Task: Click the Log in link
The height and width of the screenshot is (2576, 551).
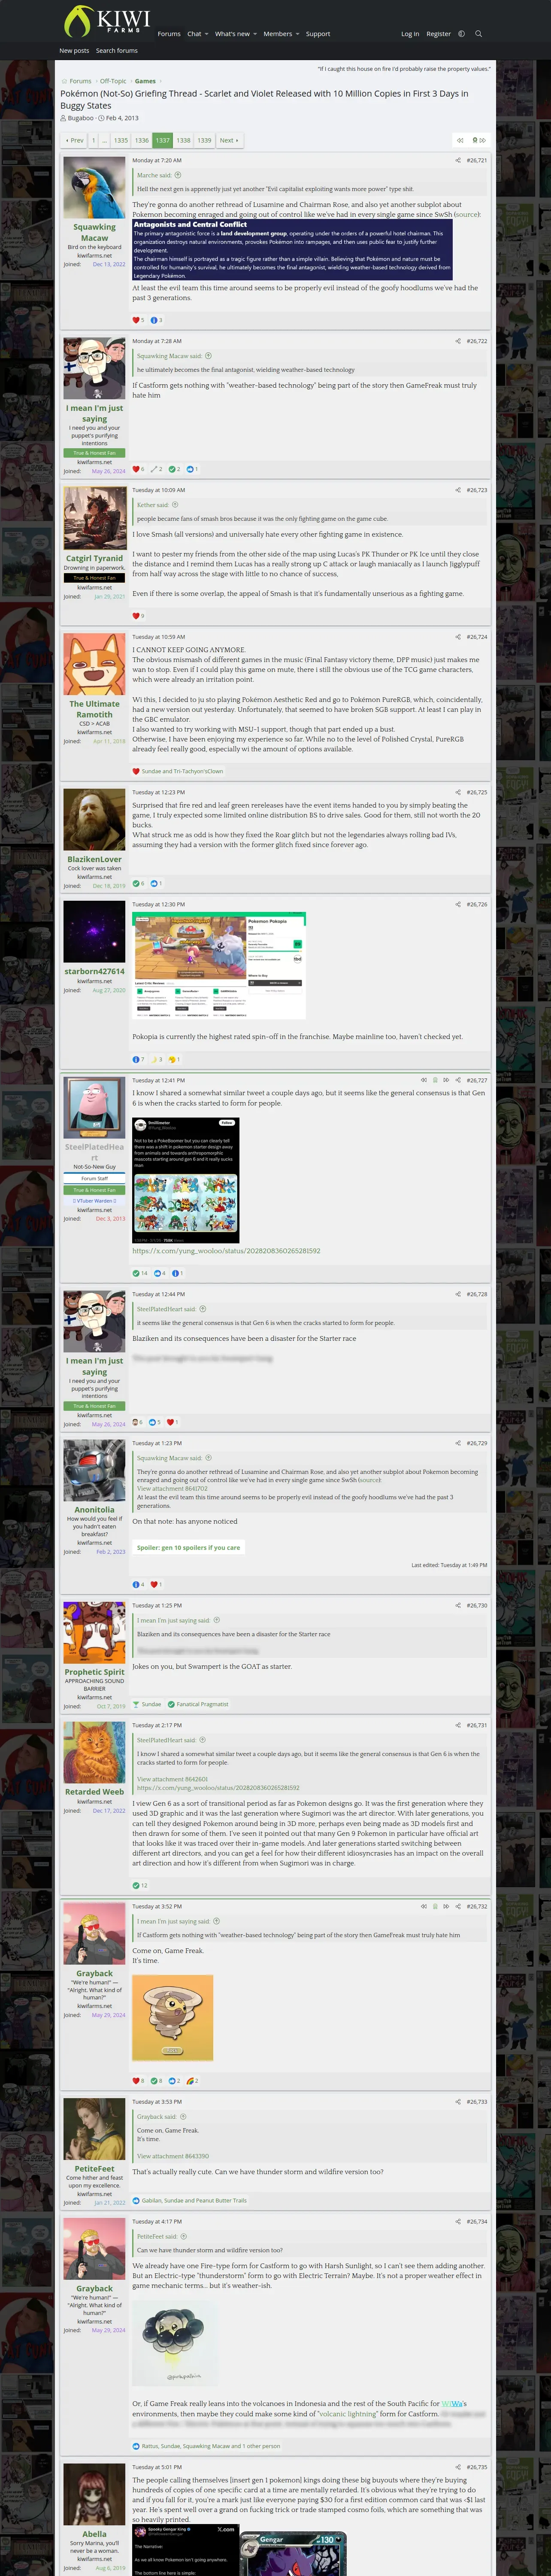Action: click(x=410, y=34)
